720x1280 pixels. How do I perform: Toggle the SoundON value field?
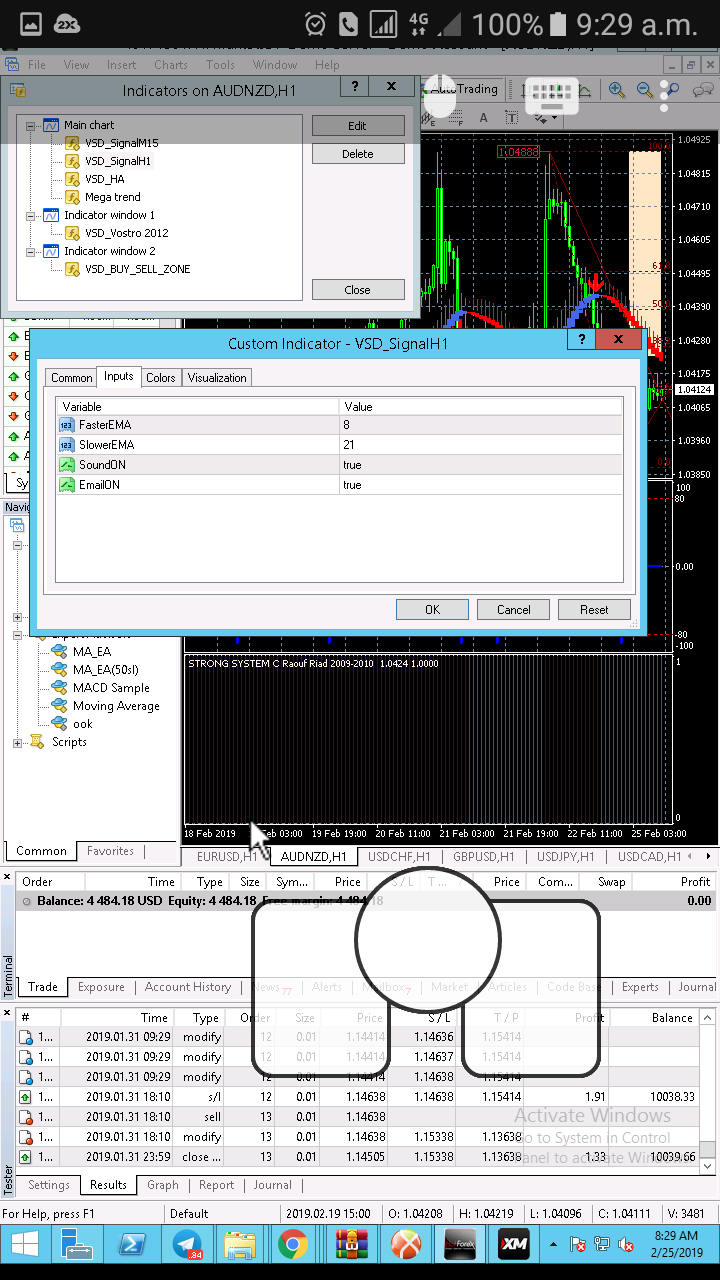[x=481, y=465]
